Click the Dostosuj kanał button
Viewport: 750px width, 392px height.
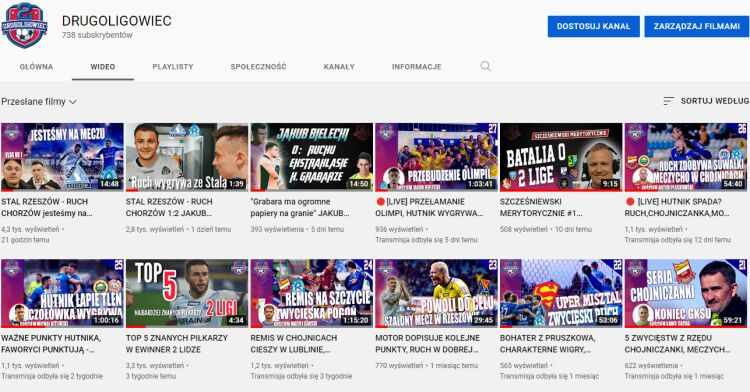(594, 26)
